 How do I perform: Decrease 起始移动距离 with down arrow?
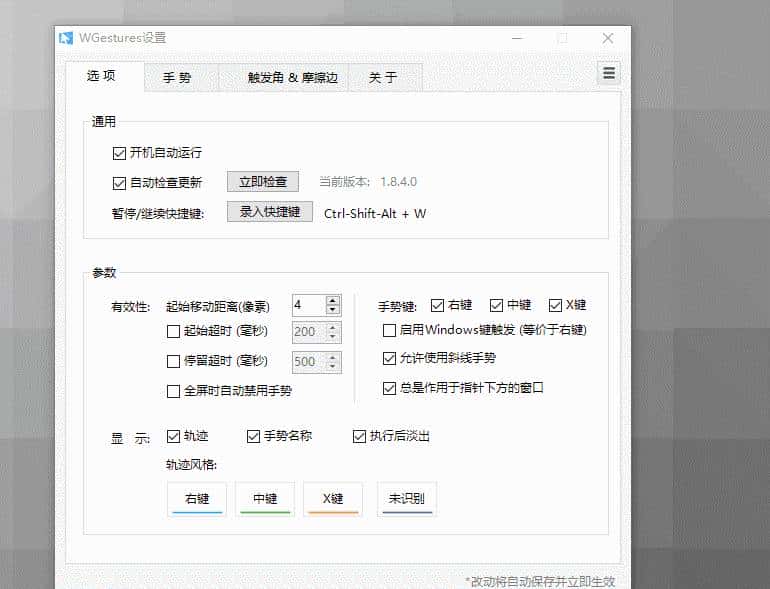coord(333,310)
